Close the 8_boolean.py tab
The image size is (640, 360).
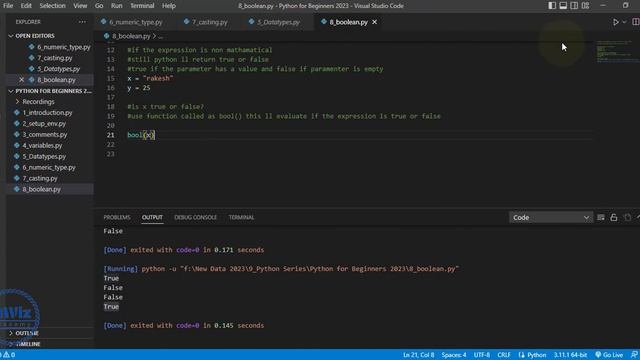point(374,22)
